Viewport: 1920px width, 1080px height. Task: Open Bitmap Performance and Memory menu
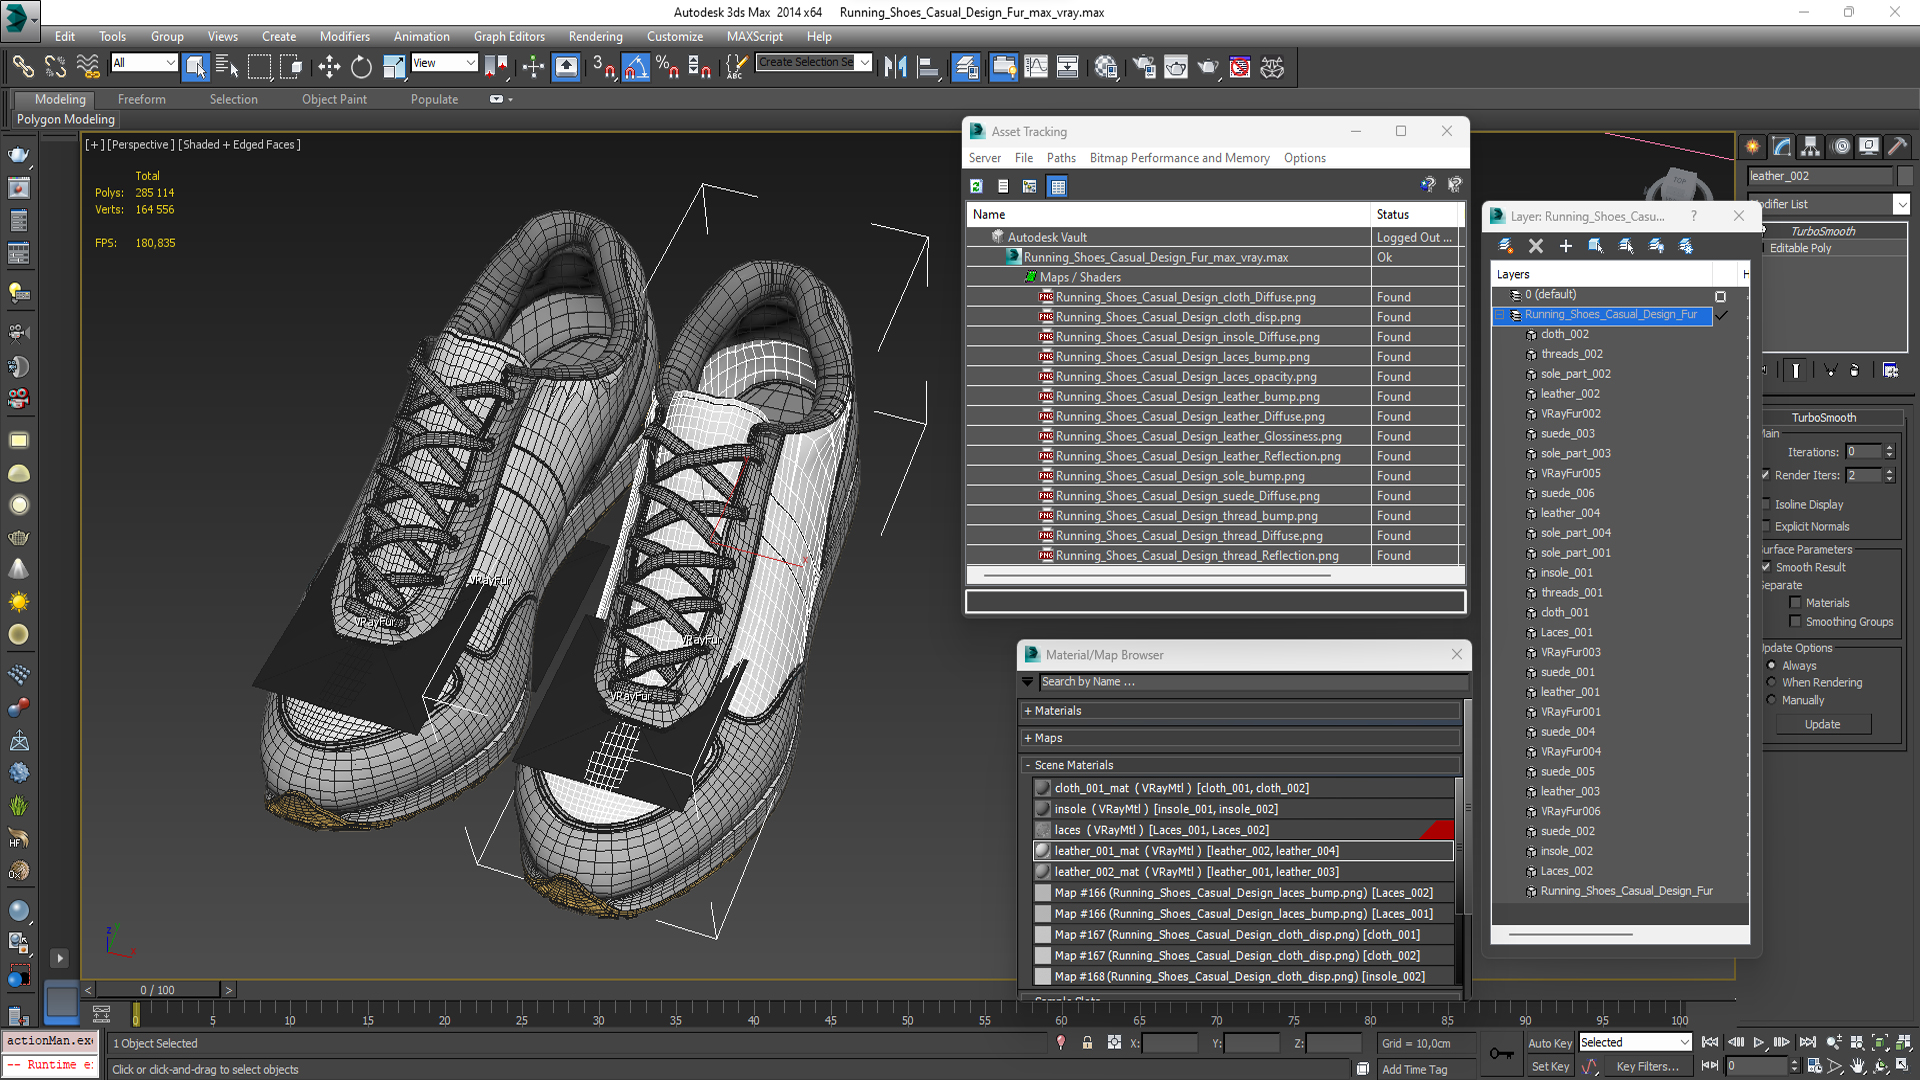(1179, 158)
